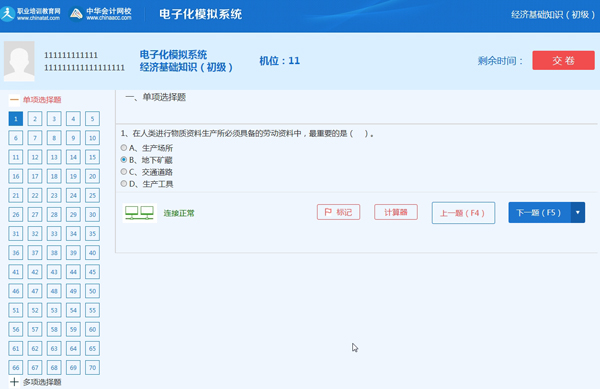
Task: Open the 计算器 calculator
Action: pos(396,212)
